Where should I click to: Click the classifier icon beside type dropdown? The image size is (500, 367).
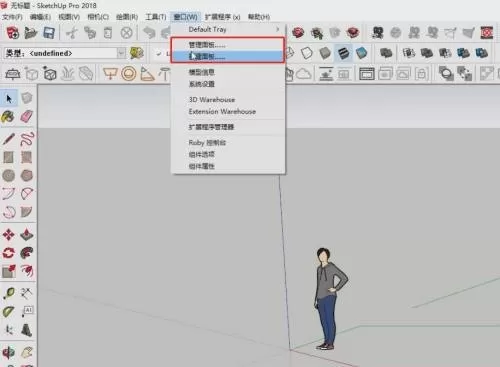137,53
